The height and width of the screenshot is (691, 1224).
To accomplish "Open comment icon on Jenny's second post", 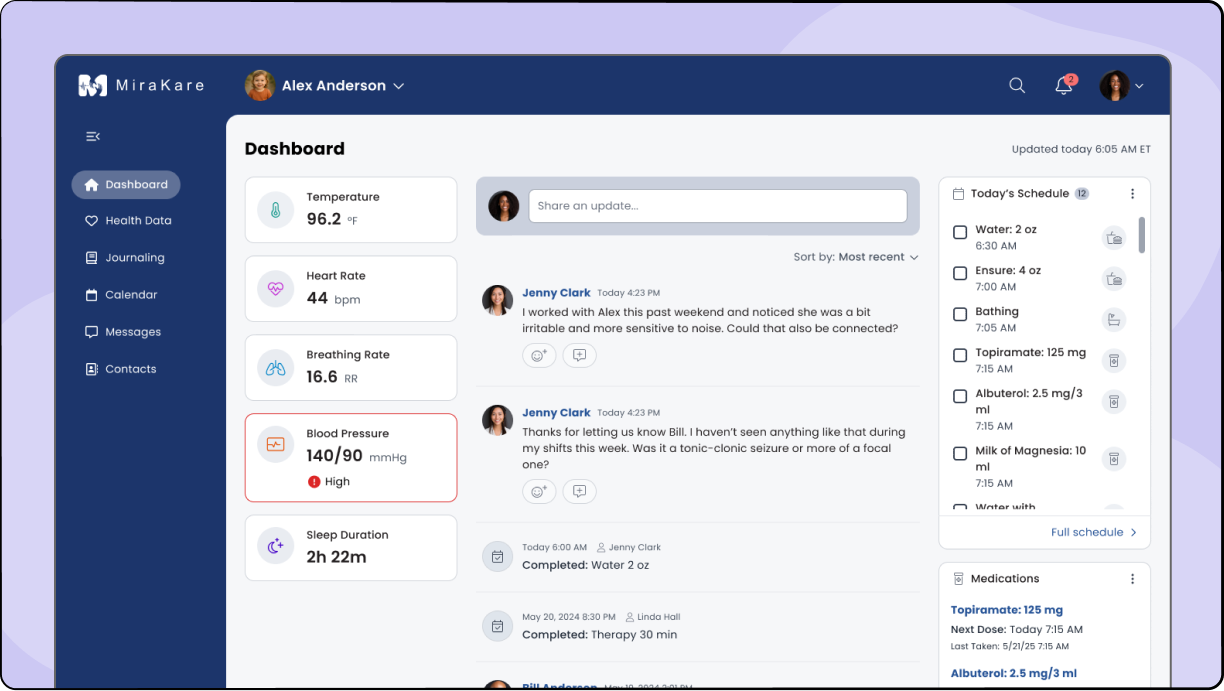I will pyautogui.click(x=579, y=491).
